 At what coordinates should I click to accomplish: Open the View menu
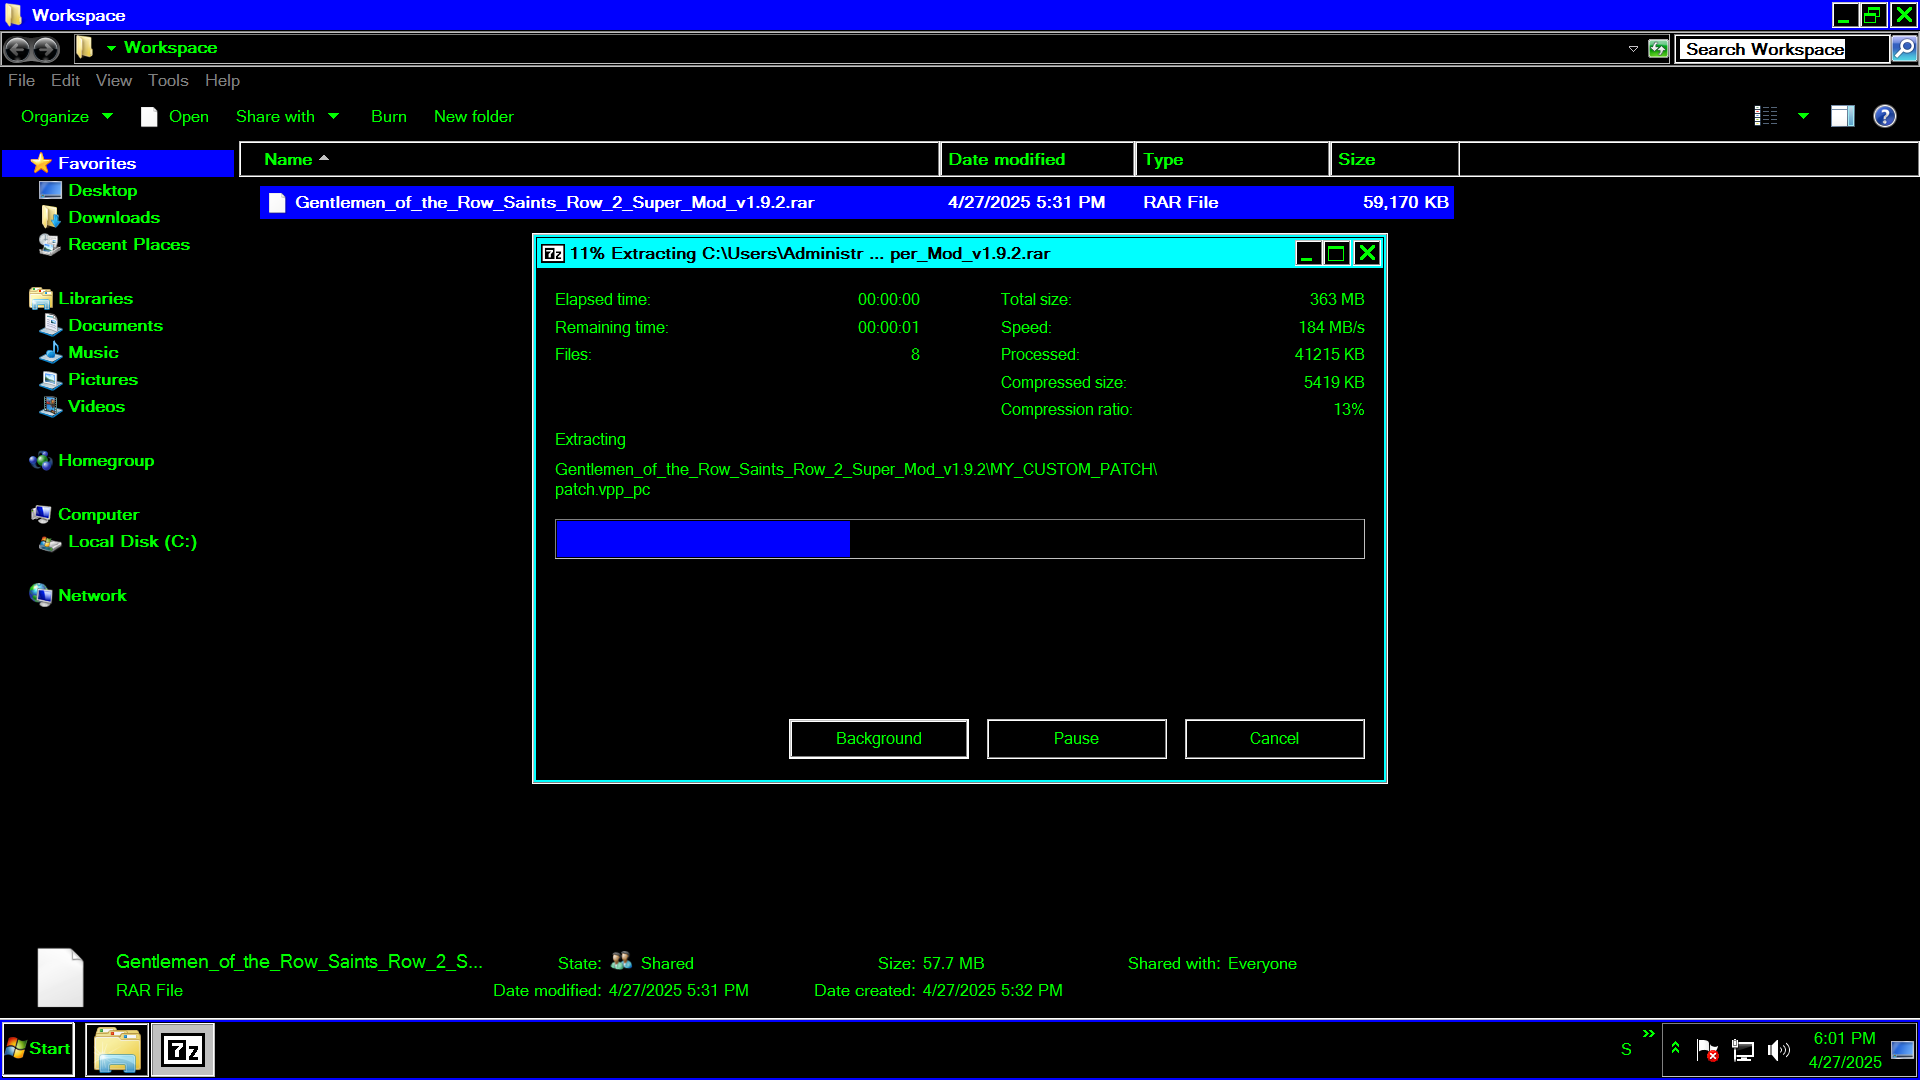(114, 81)
